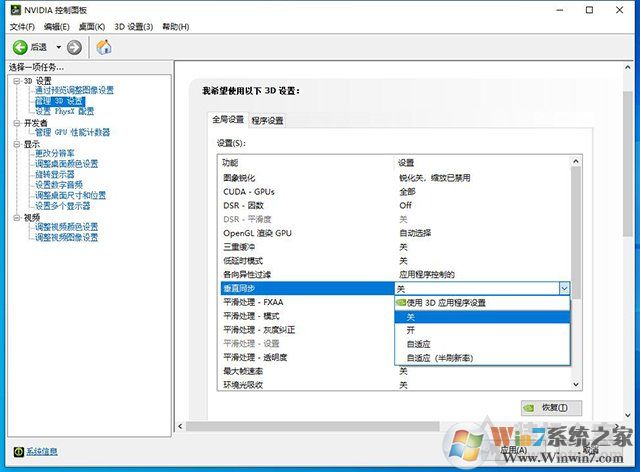Click the 恢复(I) restore button
This screenshot has height=472, width=640.
(551, 408)
